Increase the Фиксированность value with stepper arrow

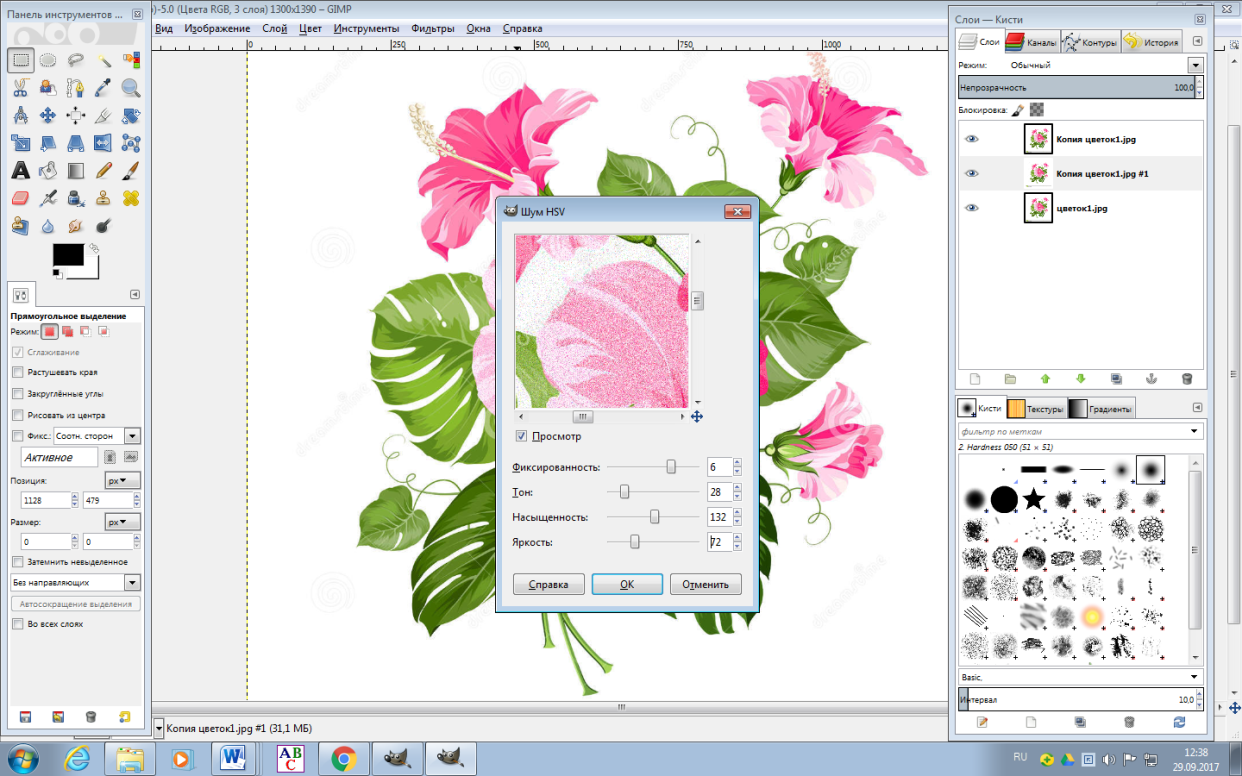737,463
